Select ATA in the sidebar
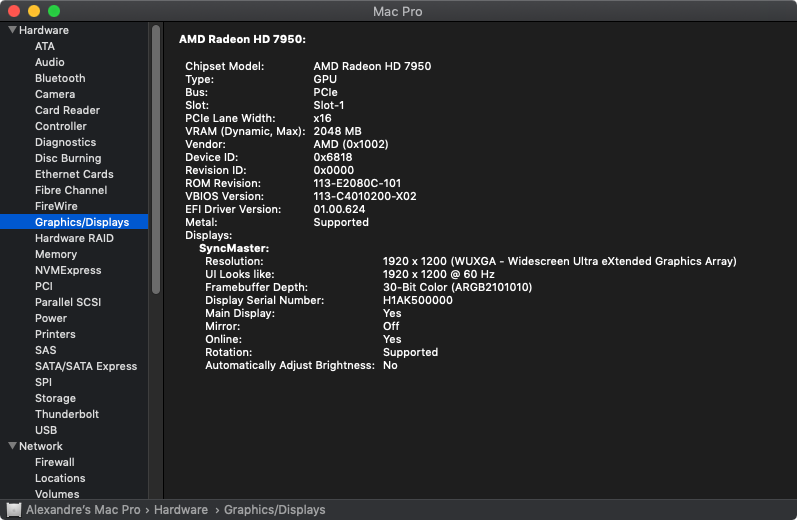Image resolution: width=797 pixels, height=520 pixels. click(x=45, y=46)
